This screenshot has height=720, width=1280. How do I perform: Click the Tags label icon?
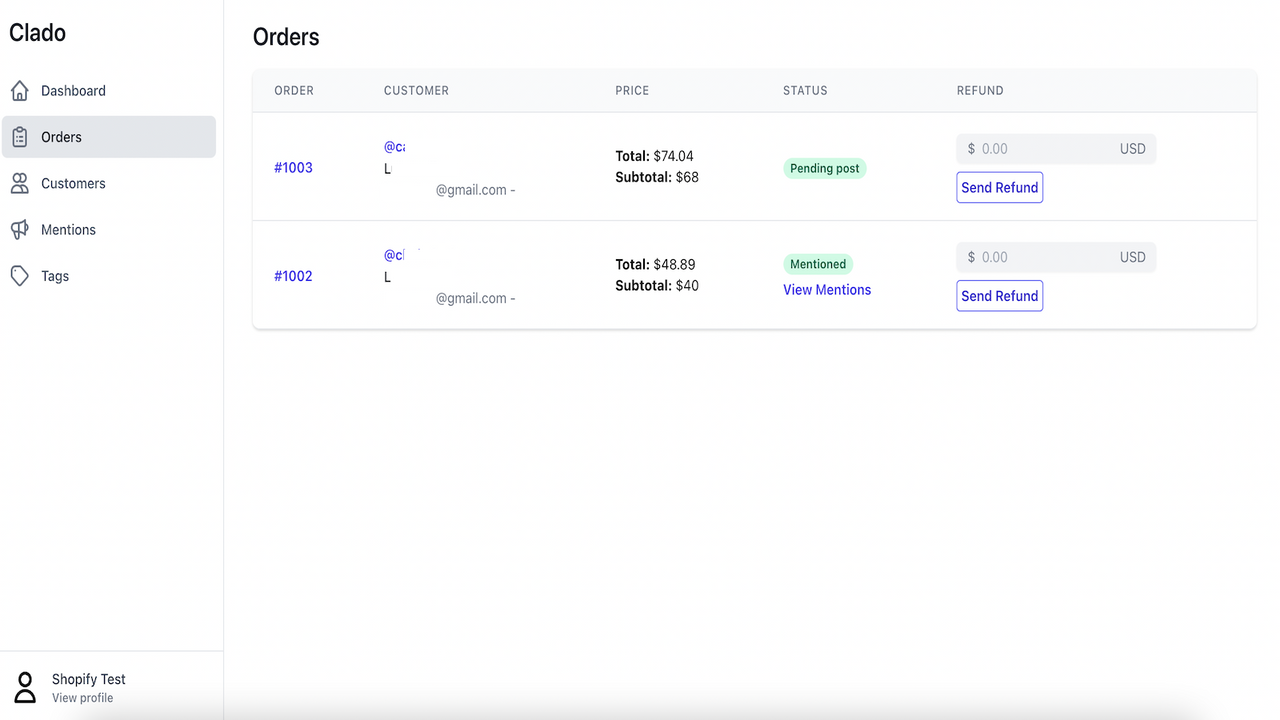tap(20, 276)
